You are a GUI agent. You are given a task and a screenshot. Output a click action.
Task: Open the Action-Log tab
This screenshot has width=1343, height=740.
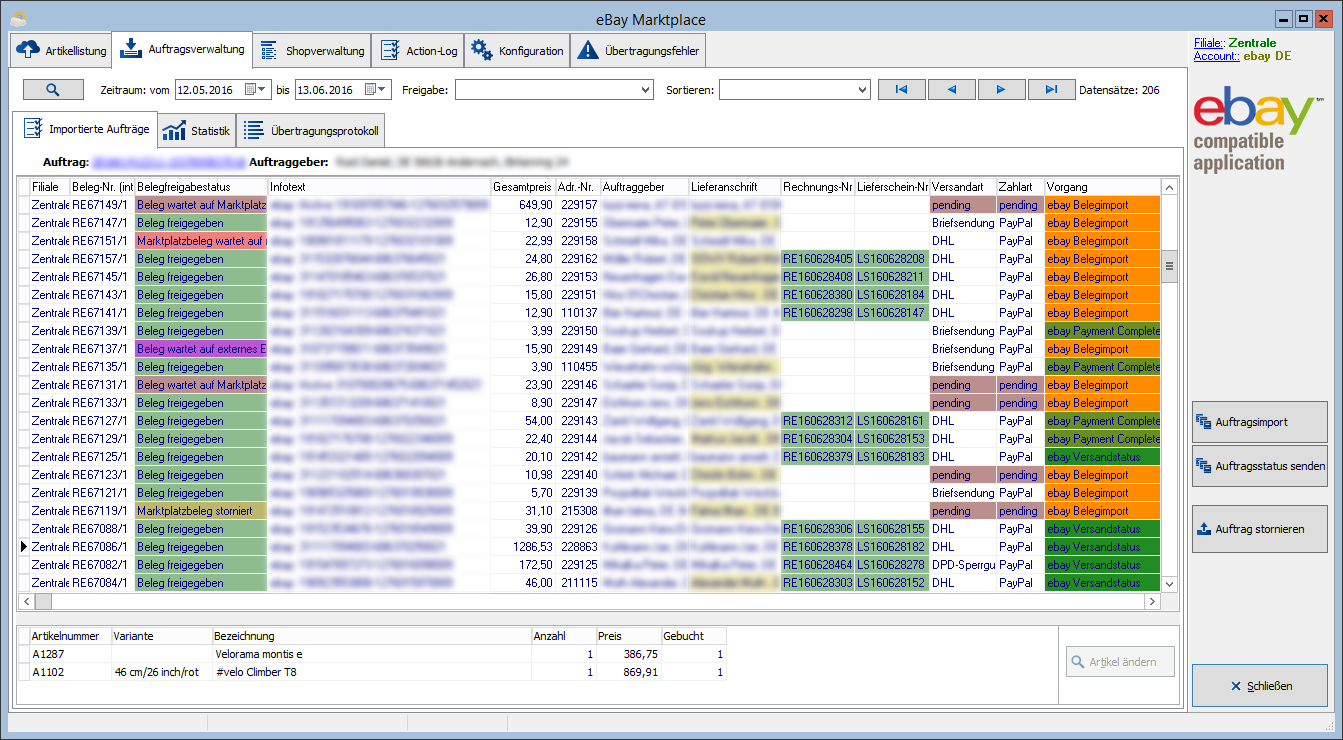(x=417, y=51)
